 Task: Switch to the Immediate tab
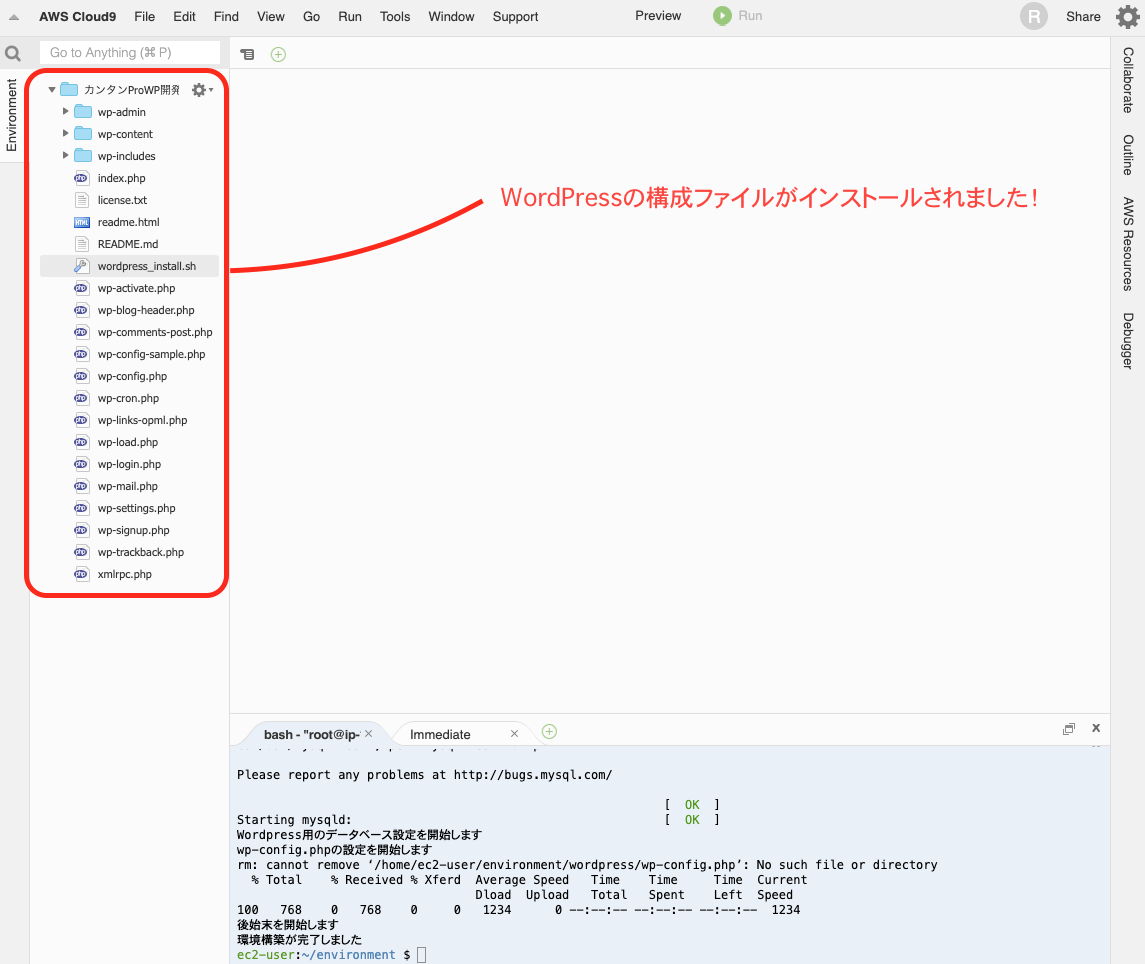pyautogui.click(x=440, y=734)
